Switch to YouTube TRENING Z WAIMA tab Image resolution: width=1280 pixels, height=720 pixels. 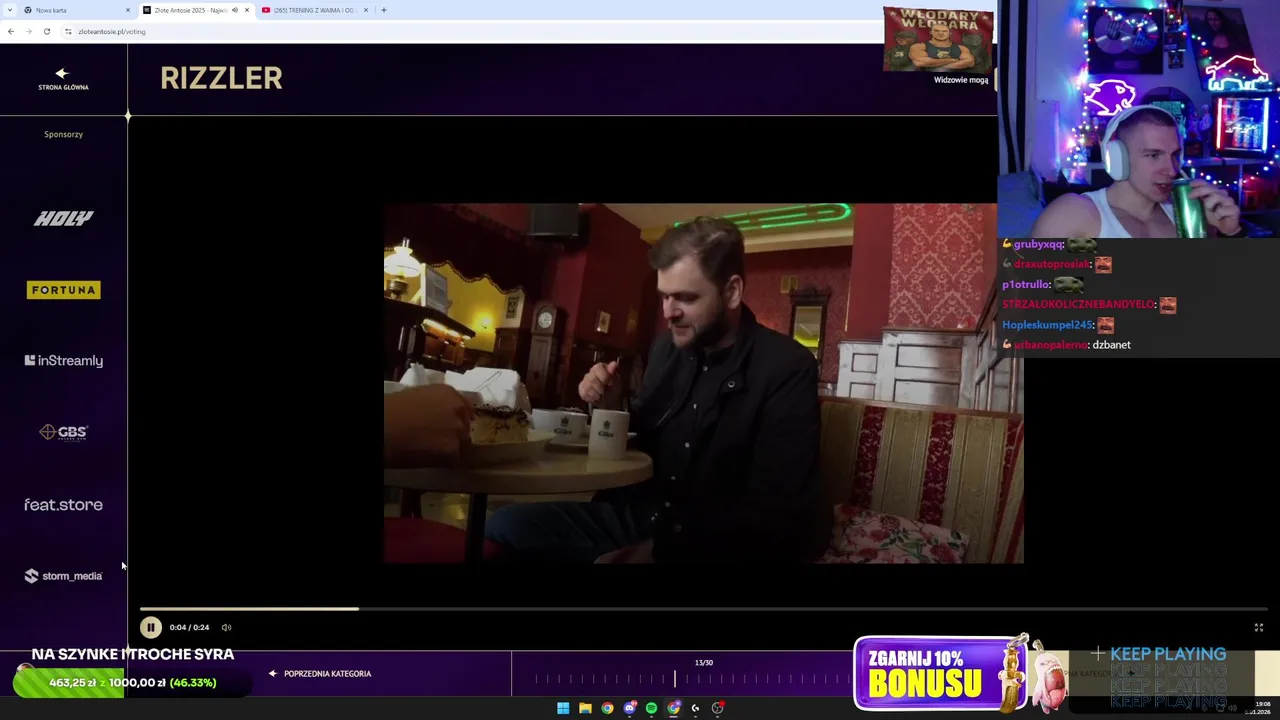[313, 10]
